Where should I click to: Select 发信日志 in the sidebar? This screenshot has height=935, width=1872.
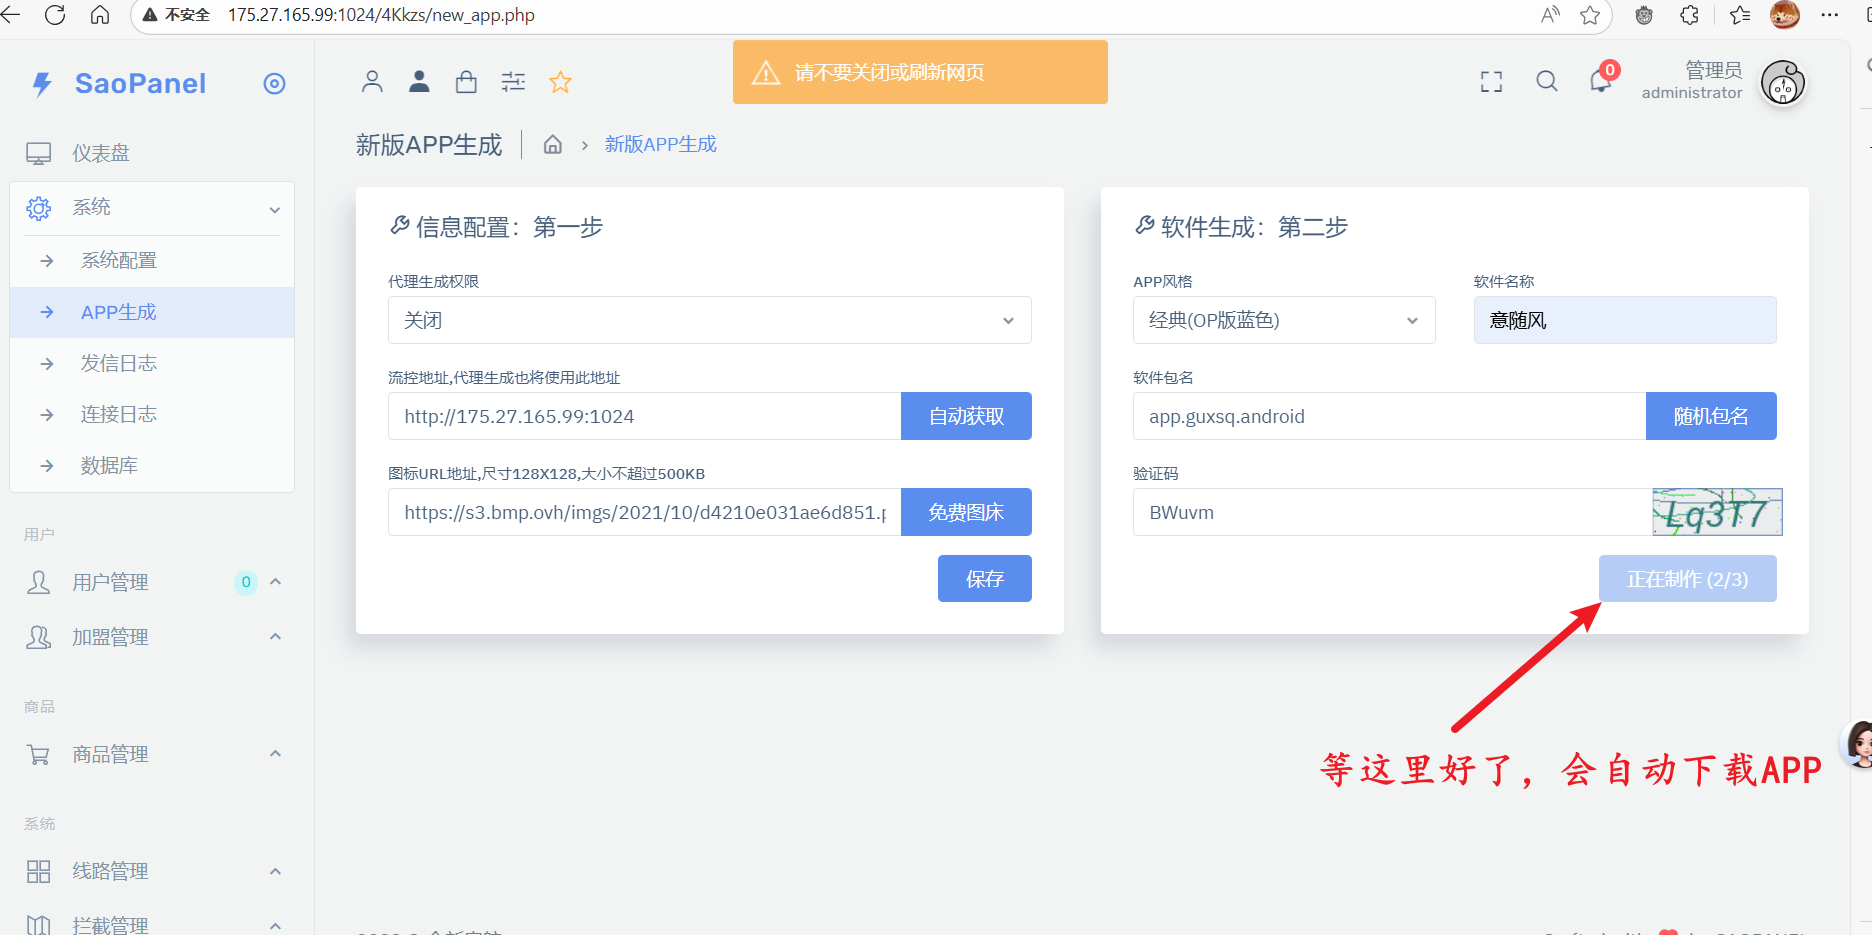coord(119,363)
